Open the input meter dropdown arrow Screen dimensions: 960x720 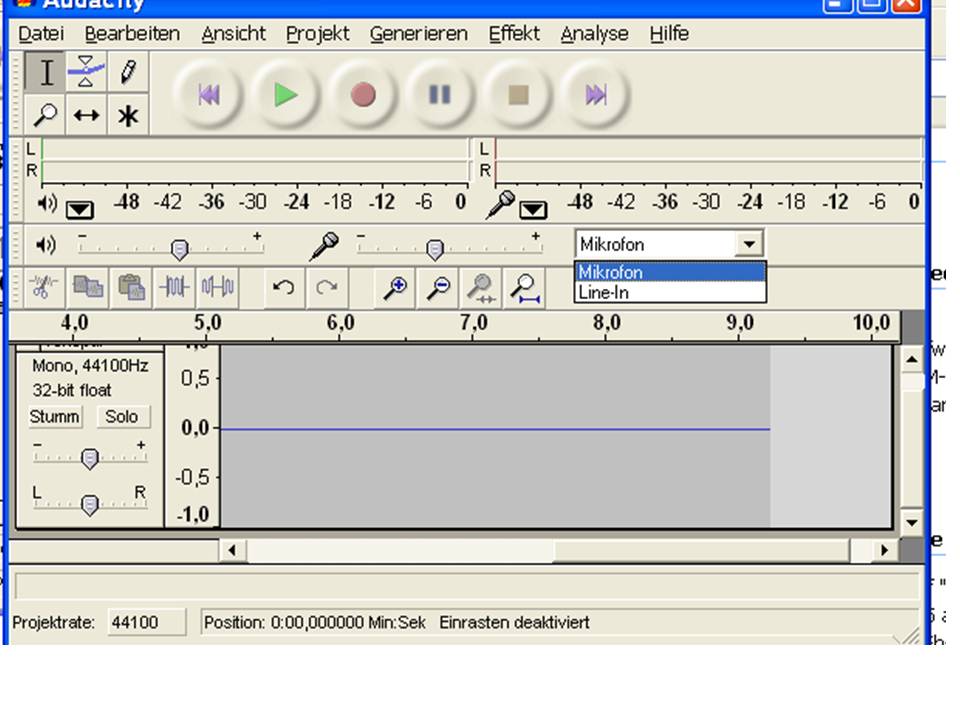coord(533,210)
